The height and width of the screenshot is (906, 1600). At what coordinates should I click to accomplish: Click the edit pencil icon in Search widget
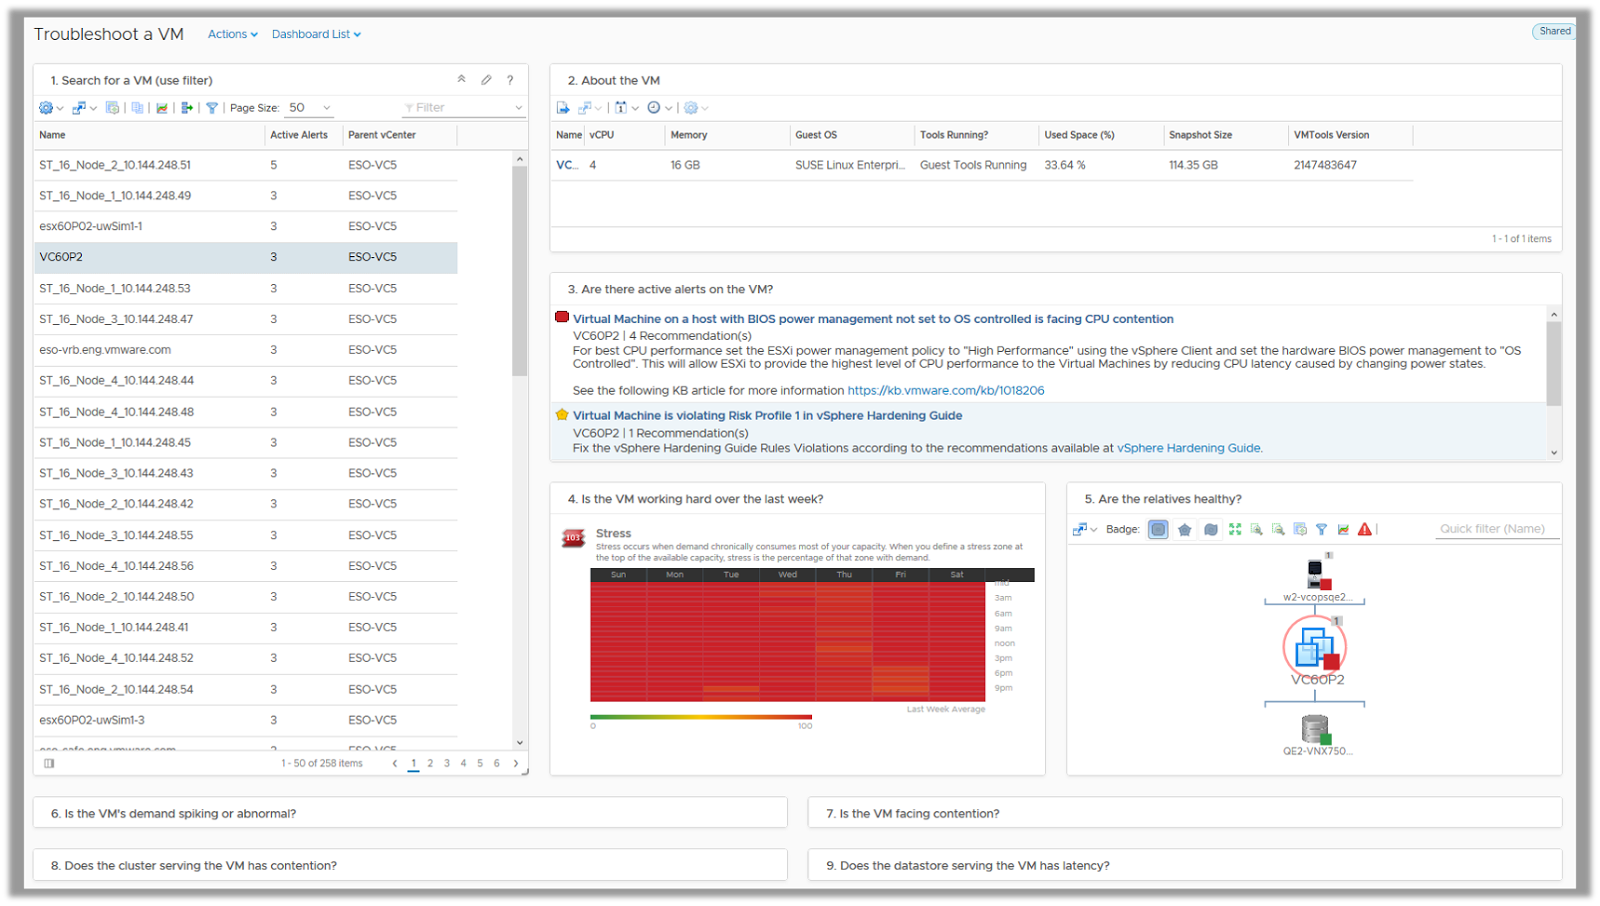(x=486, y=80)
